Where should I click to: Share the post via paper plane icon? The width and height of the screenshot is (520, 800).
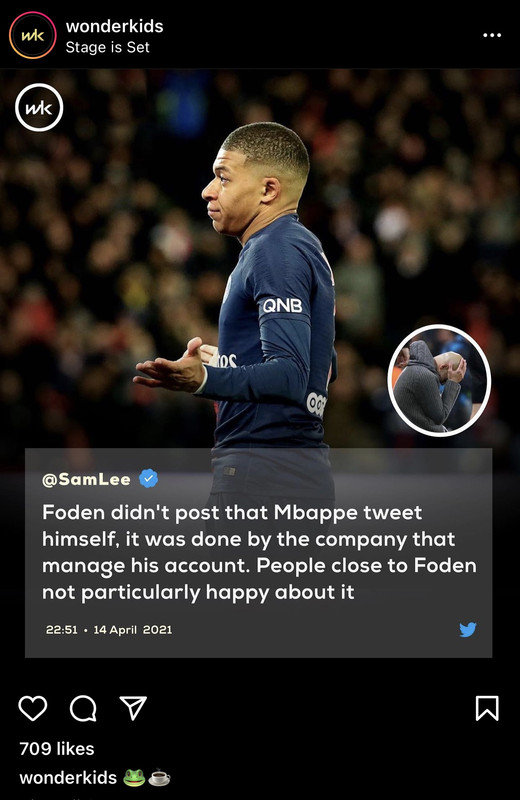133,708
